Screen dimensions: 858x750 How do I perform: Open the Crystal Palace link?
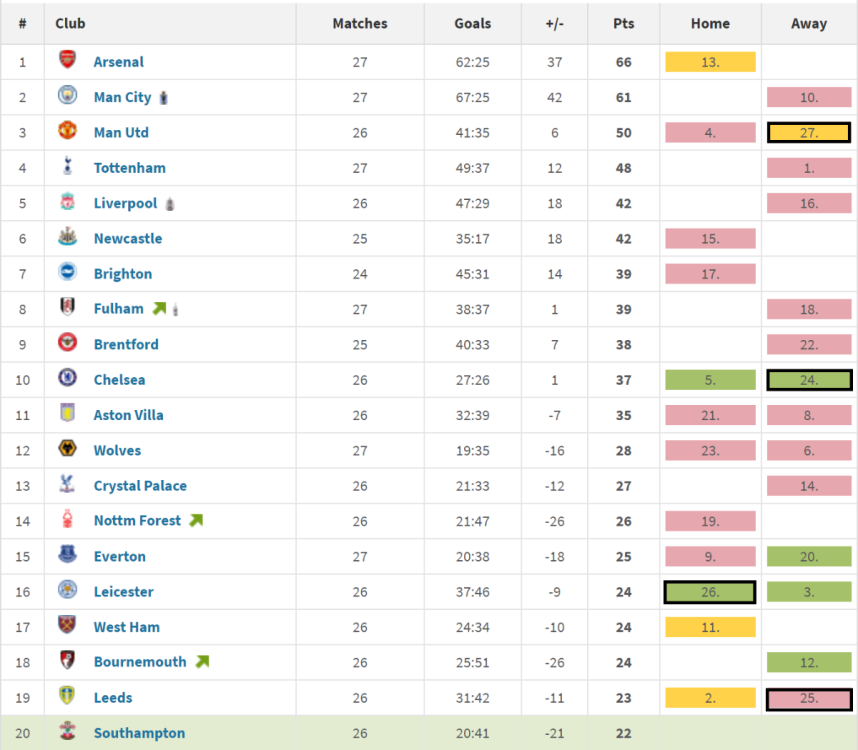140,486
